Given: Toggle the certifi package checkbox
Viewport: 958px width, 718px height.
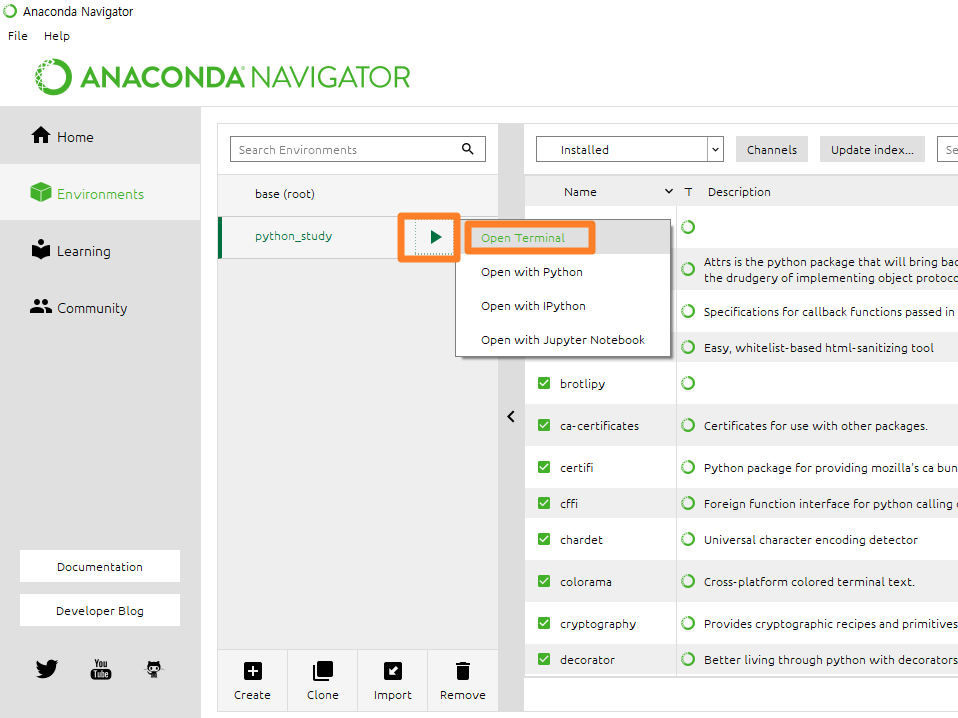Looking at the screenshot, I should pos(544,467).
